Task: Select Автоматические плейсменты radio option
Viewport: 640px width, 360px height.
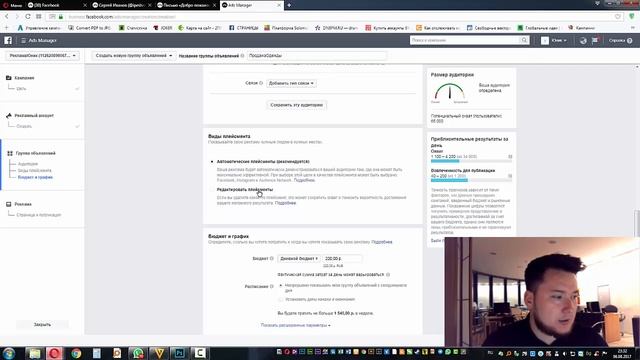Action: [x=212, y=162]
